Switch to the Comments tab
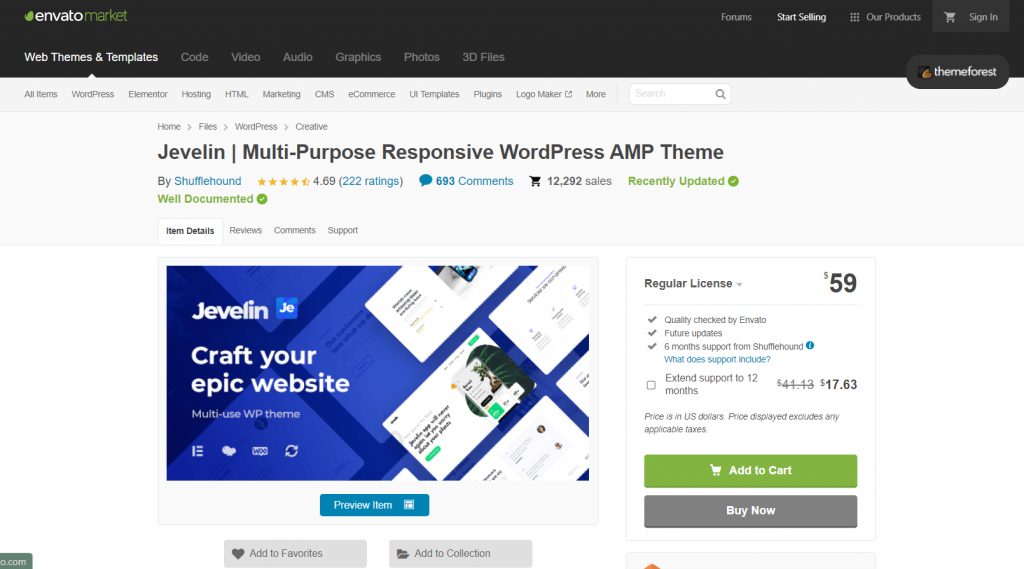The height and width of the screenshot is (569, 1024). point(295,230)
